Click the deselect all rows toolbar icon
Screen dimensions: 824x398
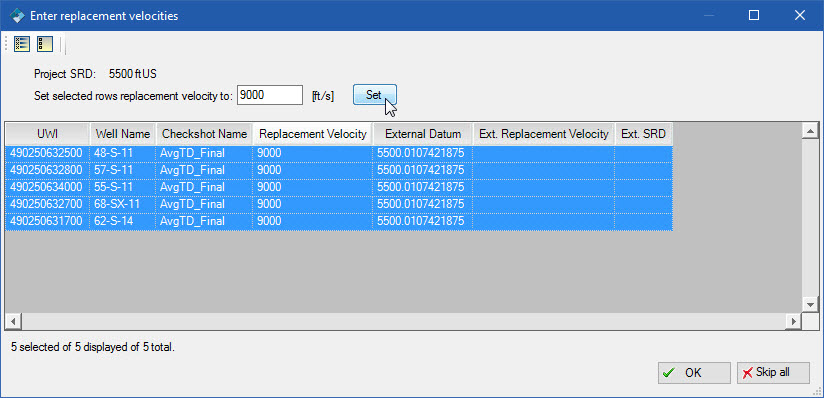click(x=45, y=44)
